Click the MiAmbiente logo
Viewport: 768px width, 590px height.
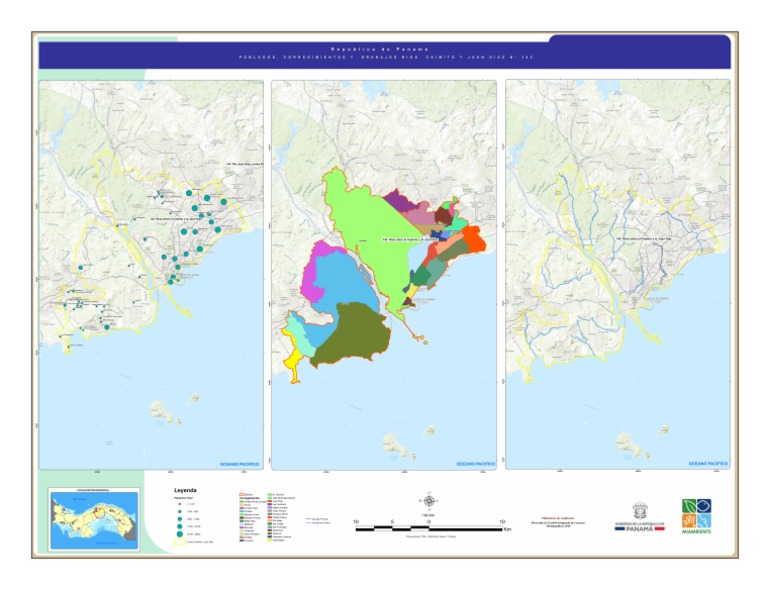tap(697, 514)
